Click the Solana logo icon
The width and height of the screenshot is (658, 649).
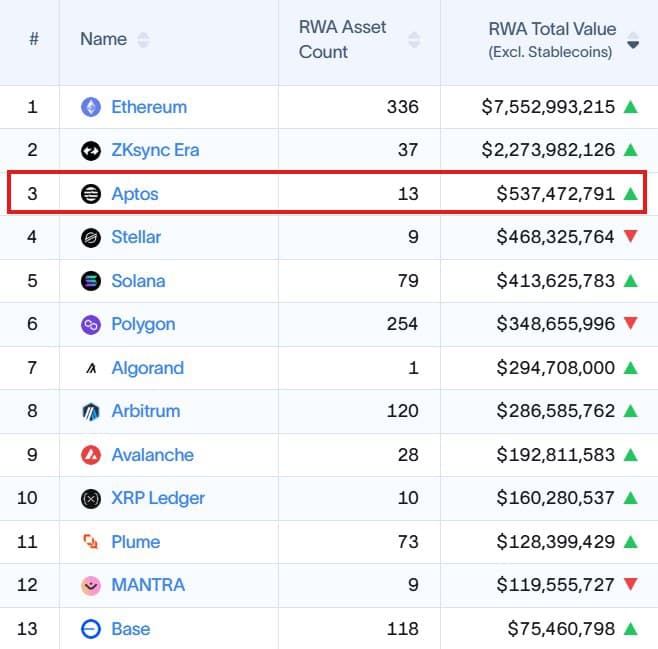[x=91, y=281]
